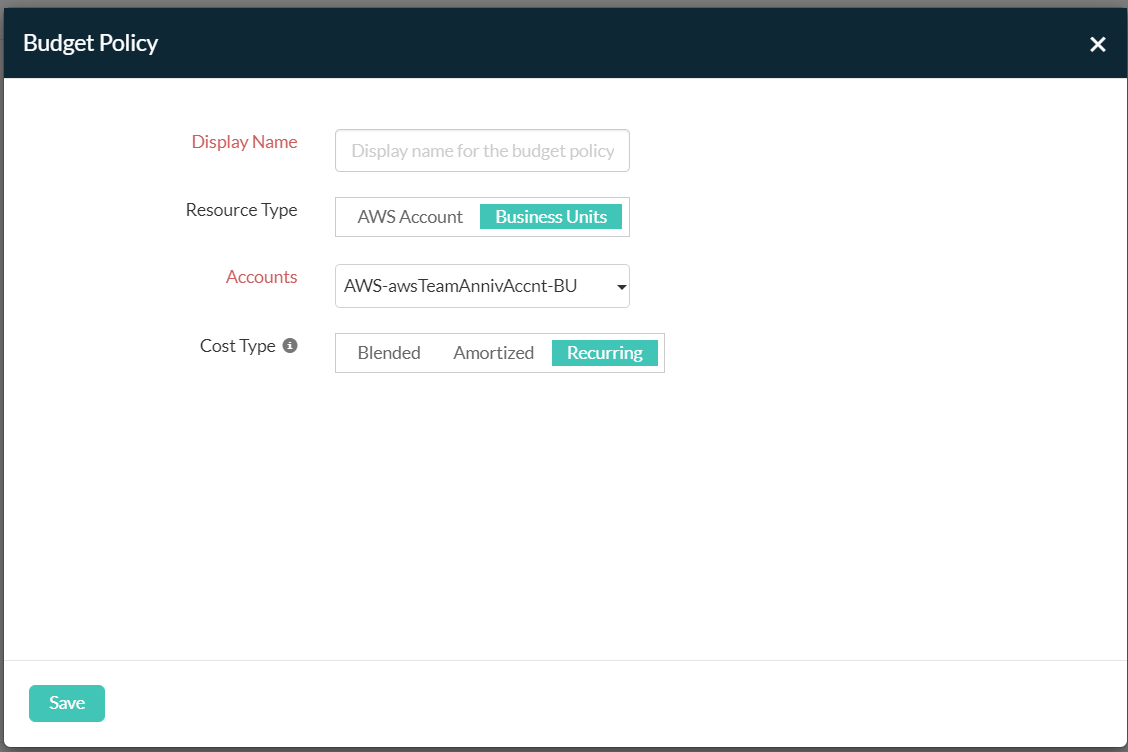This screenshot has width=1128, height=752.
Task: Select Business Units resource type
Action: click(551, 217)
